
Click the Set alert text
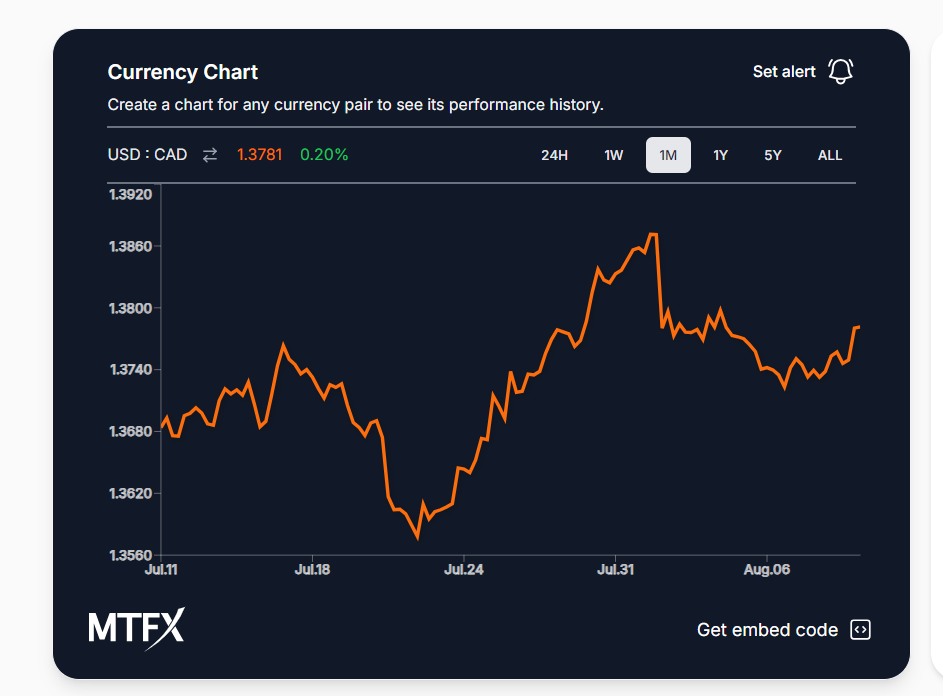coord(784,72)
